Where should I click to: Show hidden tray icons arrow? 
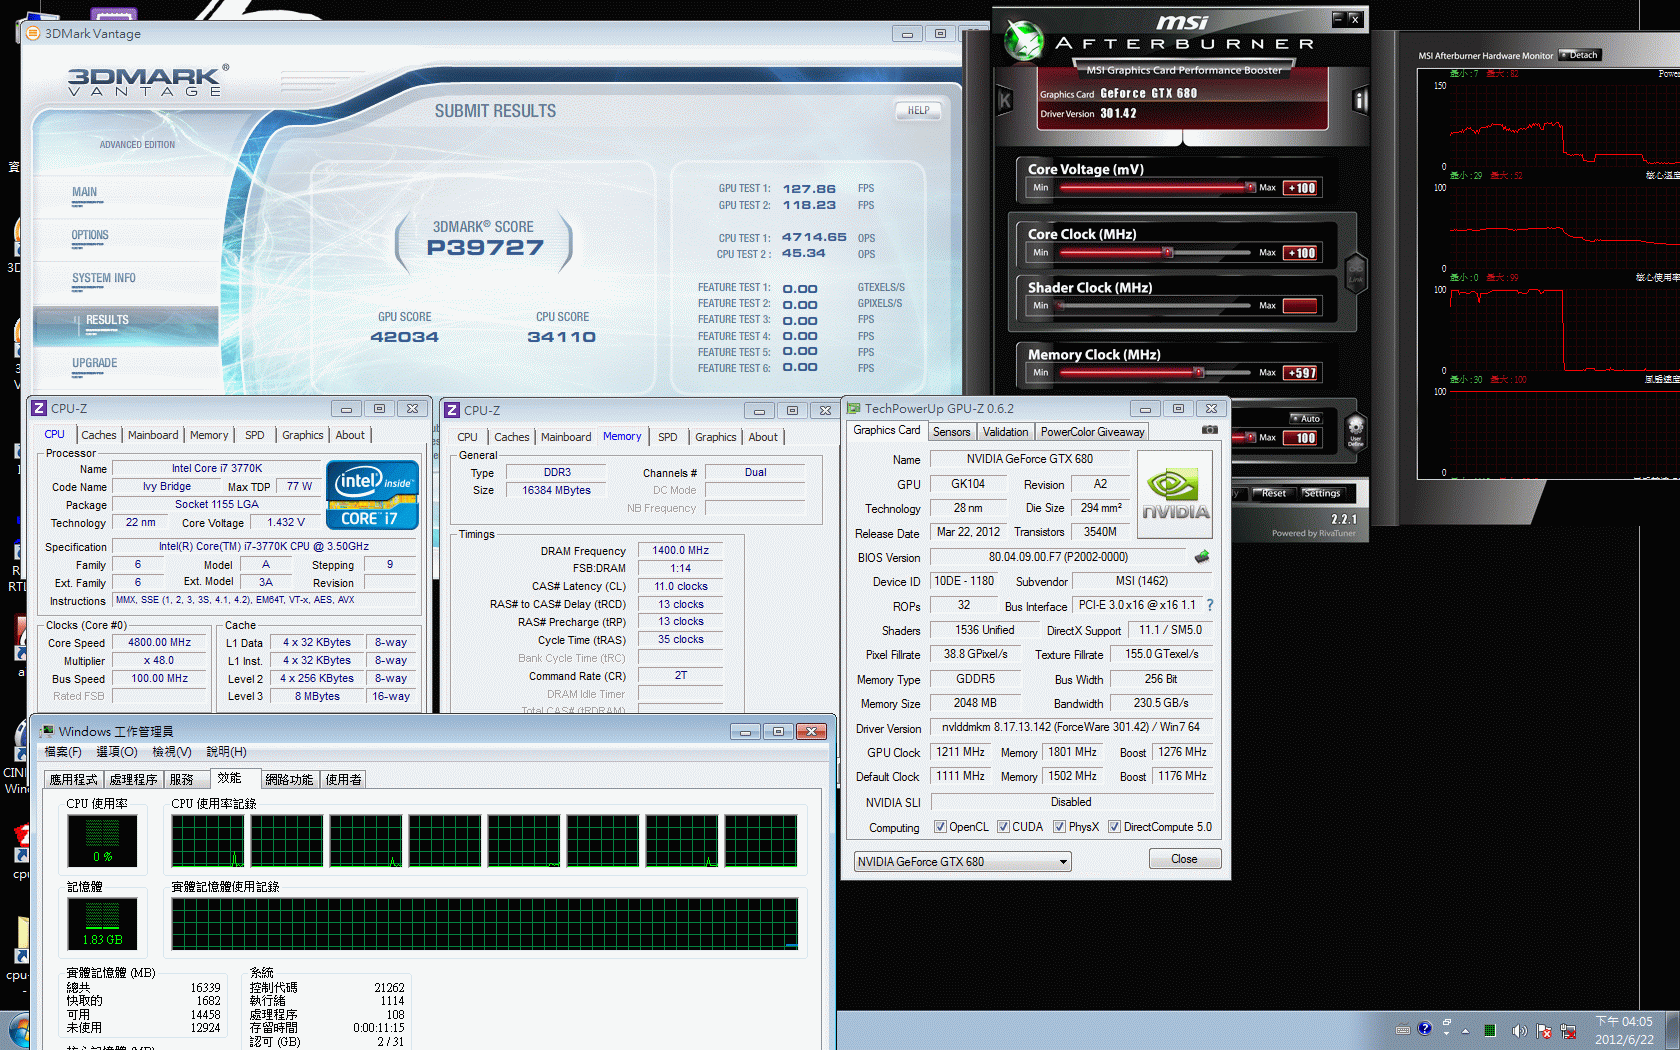click(1465, 1031)
